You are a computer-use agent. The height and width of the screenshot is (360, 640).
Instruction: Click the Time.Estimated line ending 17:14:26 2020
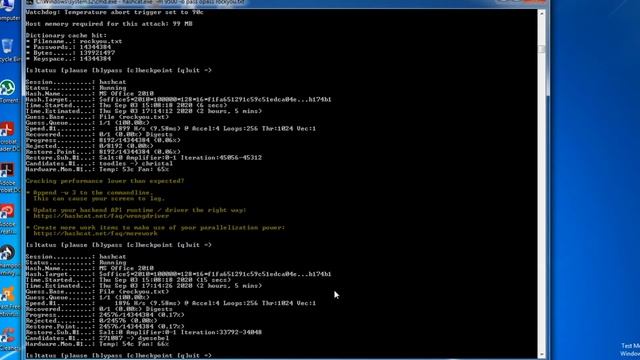point(144,286)
